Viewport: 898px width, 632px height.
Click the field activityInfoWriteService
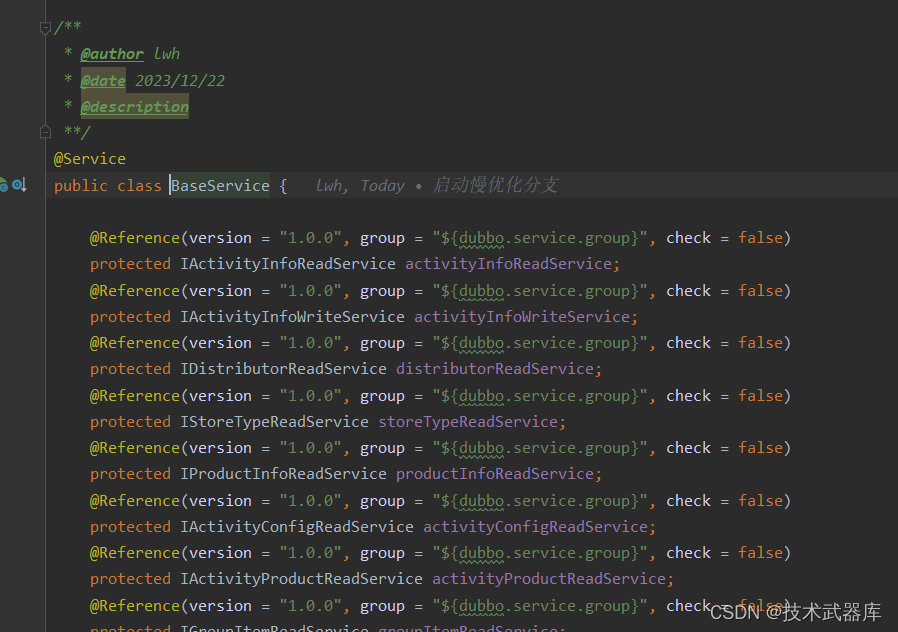point(522,317)
